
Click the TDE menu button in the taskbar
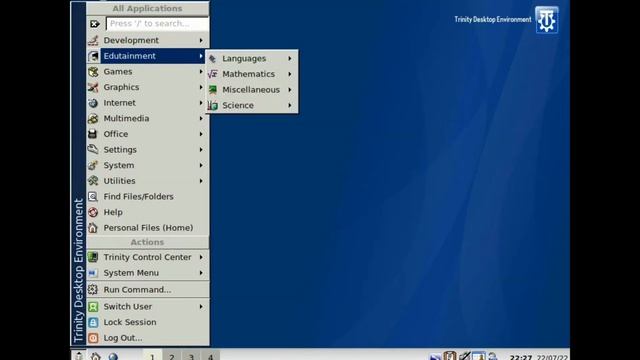78,356
